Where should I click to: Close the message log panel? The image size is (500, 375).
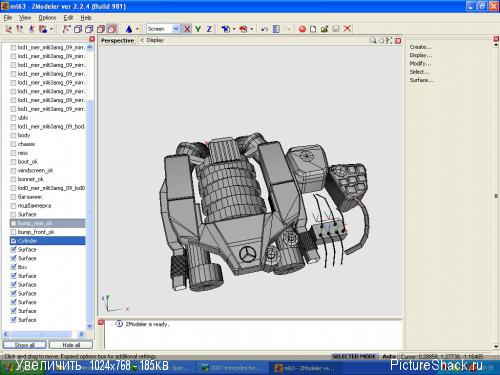(x=101, y=322)
